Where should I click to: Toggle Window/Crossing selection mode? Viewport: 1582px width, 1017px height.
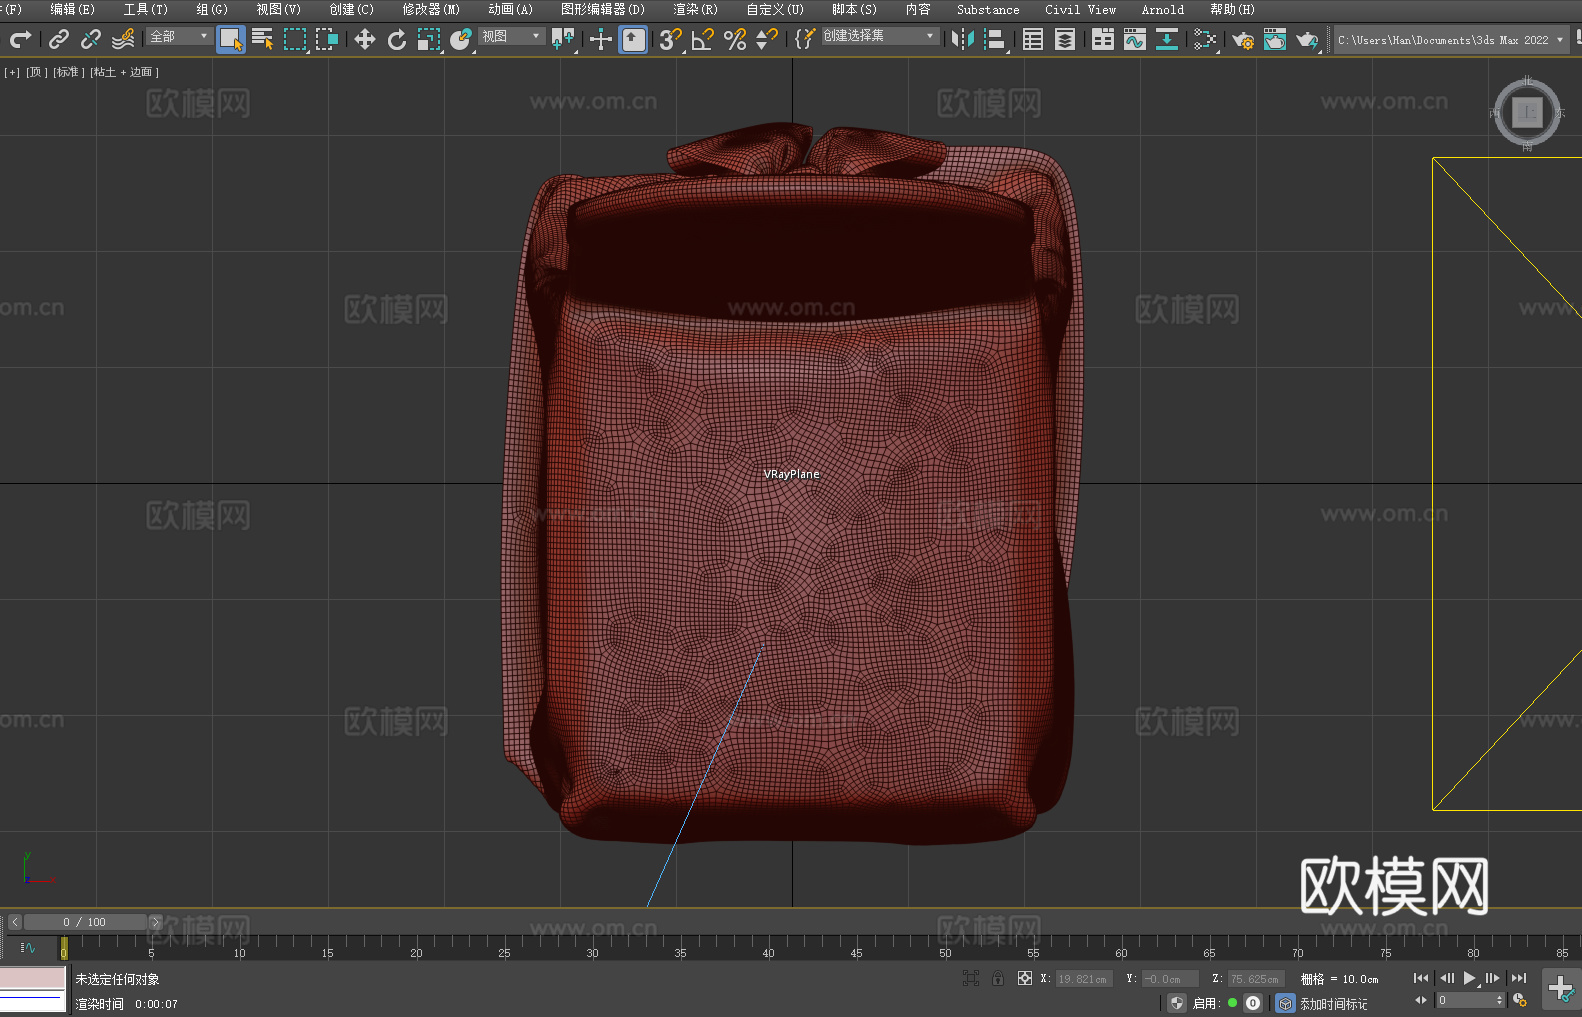point(327,39)
